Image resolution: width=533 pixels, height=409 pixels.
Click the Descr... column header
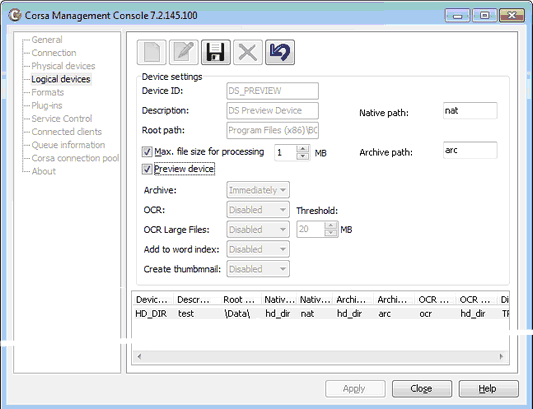tap(197, 300)
